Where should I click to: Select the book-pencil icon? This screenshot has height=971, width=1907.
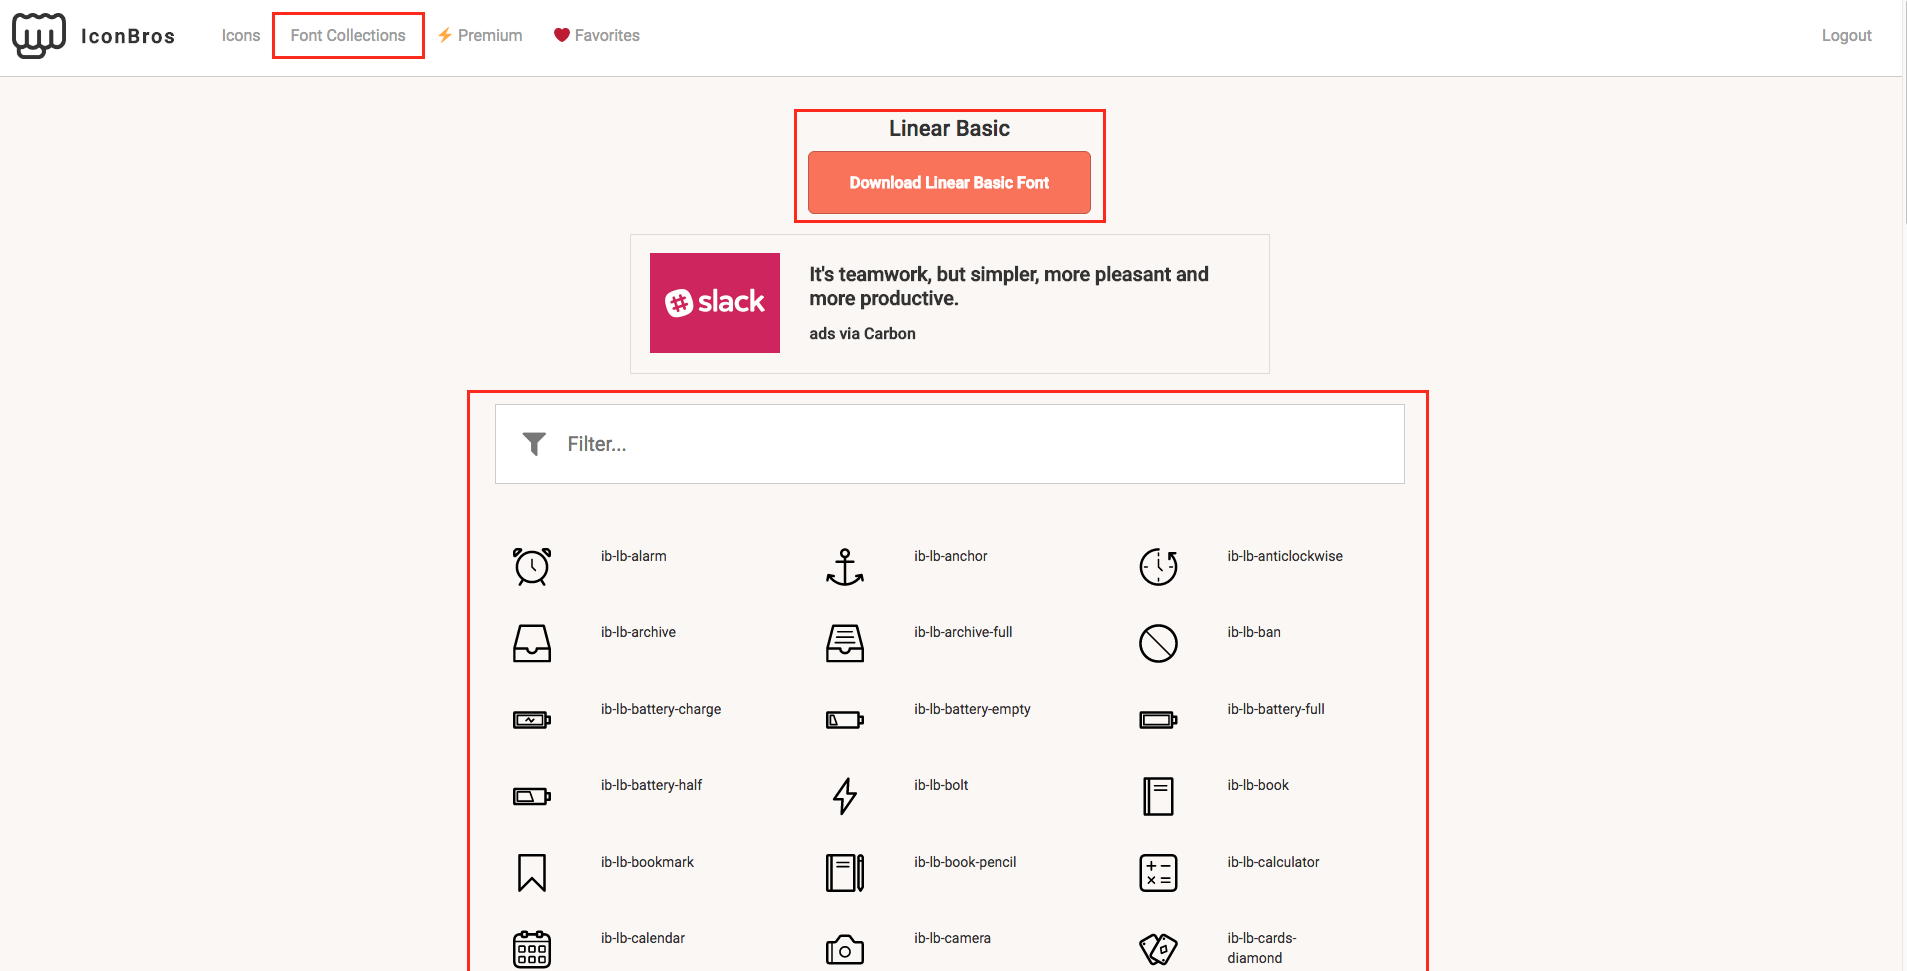point(845,873)
